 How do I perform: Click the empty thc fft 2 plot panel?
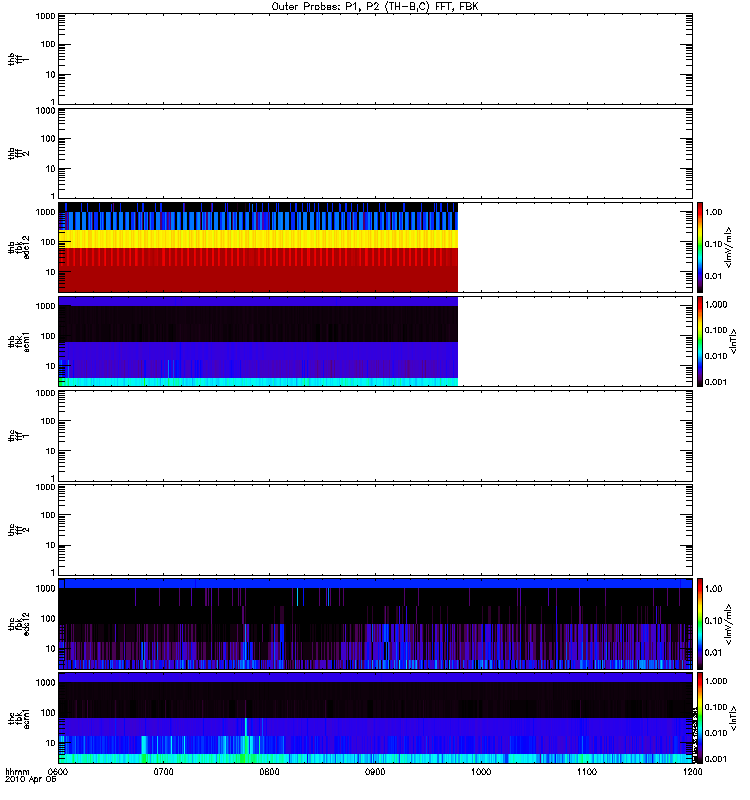(x=375, y=530)
